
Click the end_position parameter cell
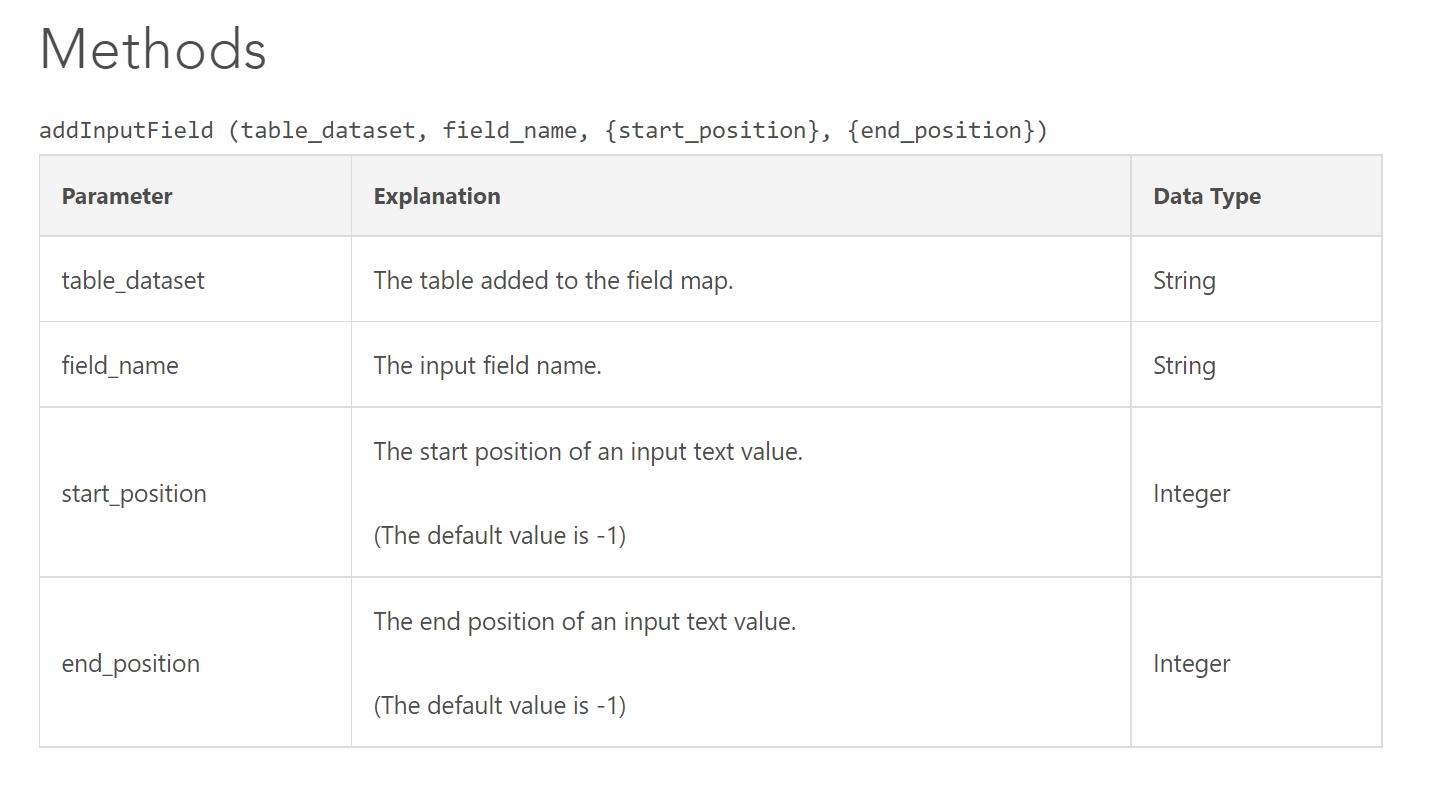[131, 663]
